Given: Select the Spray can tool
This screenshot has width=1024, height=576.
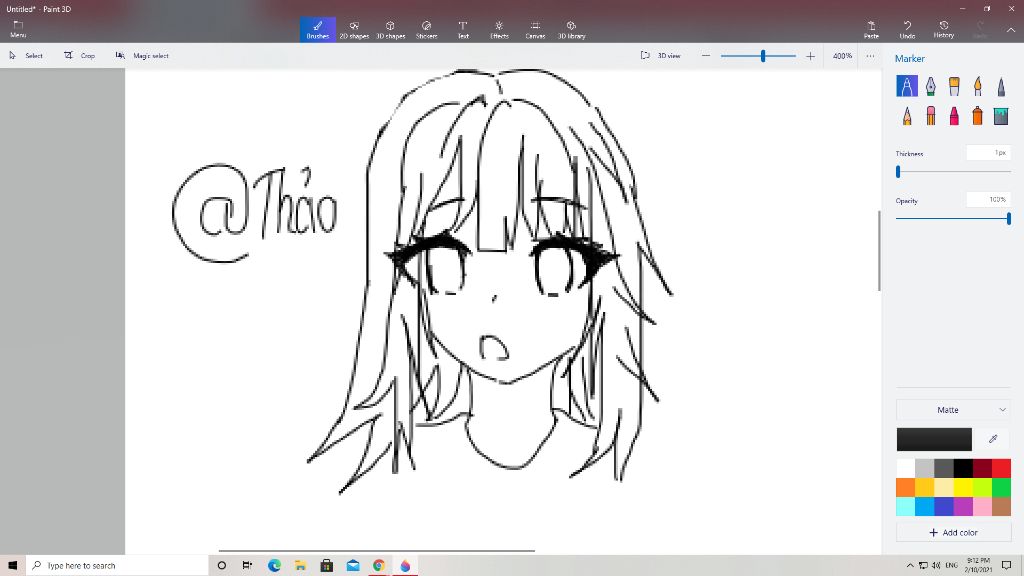Looking at the screenshot, I should [x=978, y=116].
